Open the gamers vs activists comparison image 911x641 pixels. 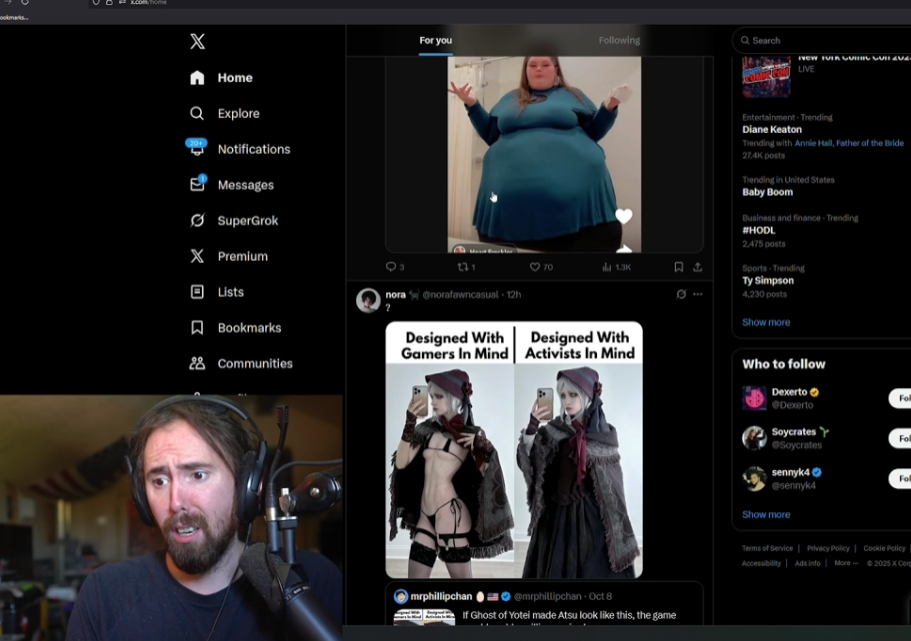pos(514,450)
